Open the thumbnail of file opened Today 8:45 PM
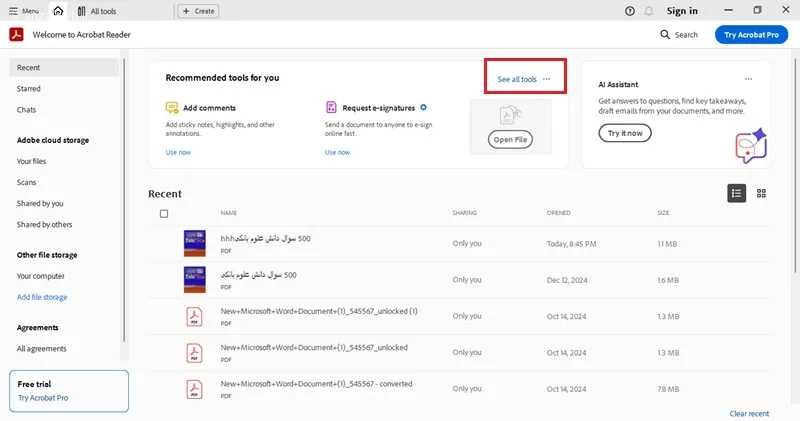 tap(195, 243)
